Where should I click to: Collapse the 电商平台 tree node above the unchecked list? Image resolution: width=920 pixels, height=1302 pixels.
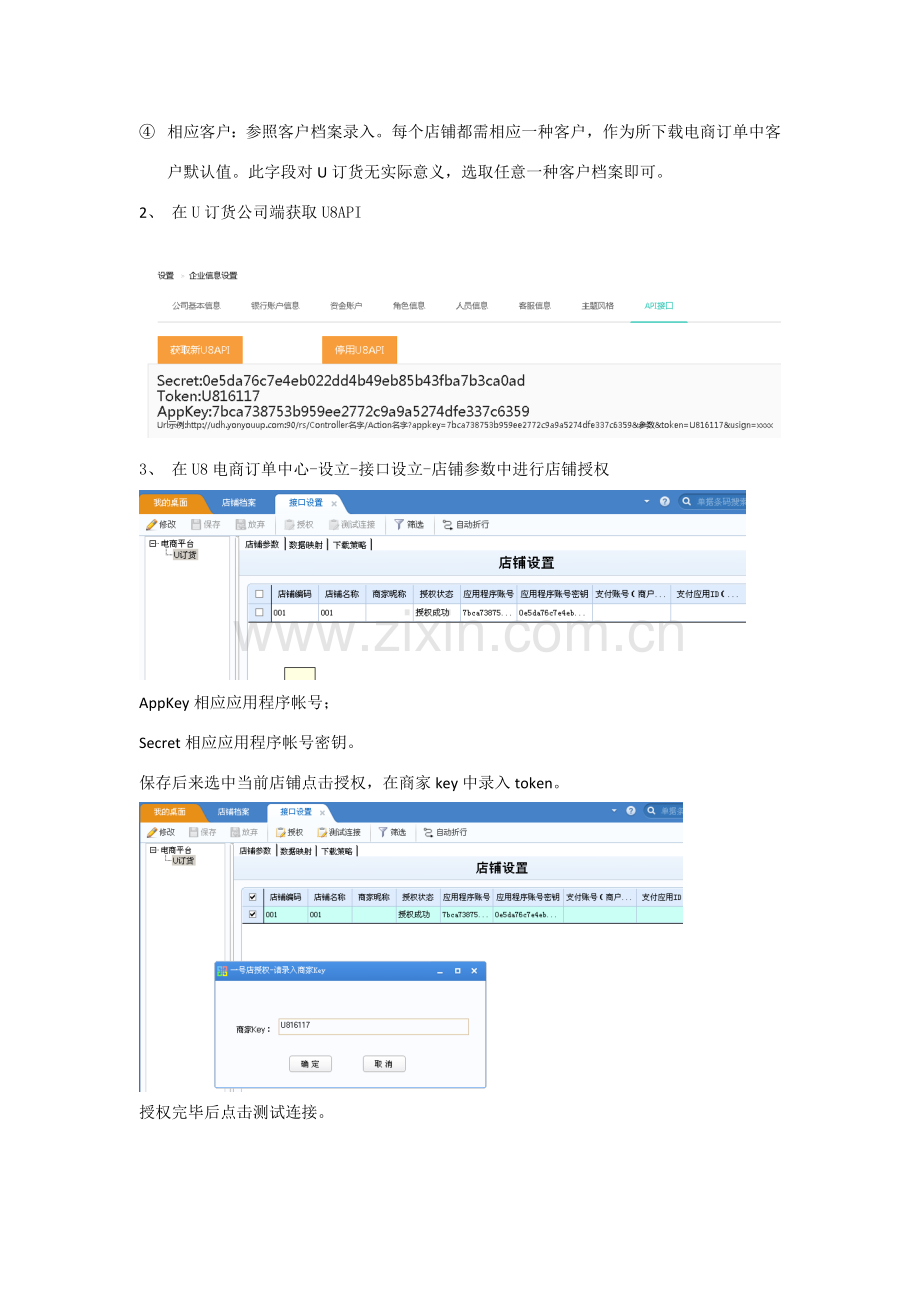point(152,544)
